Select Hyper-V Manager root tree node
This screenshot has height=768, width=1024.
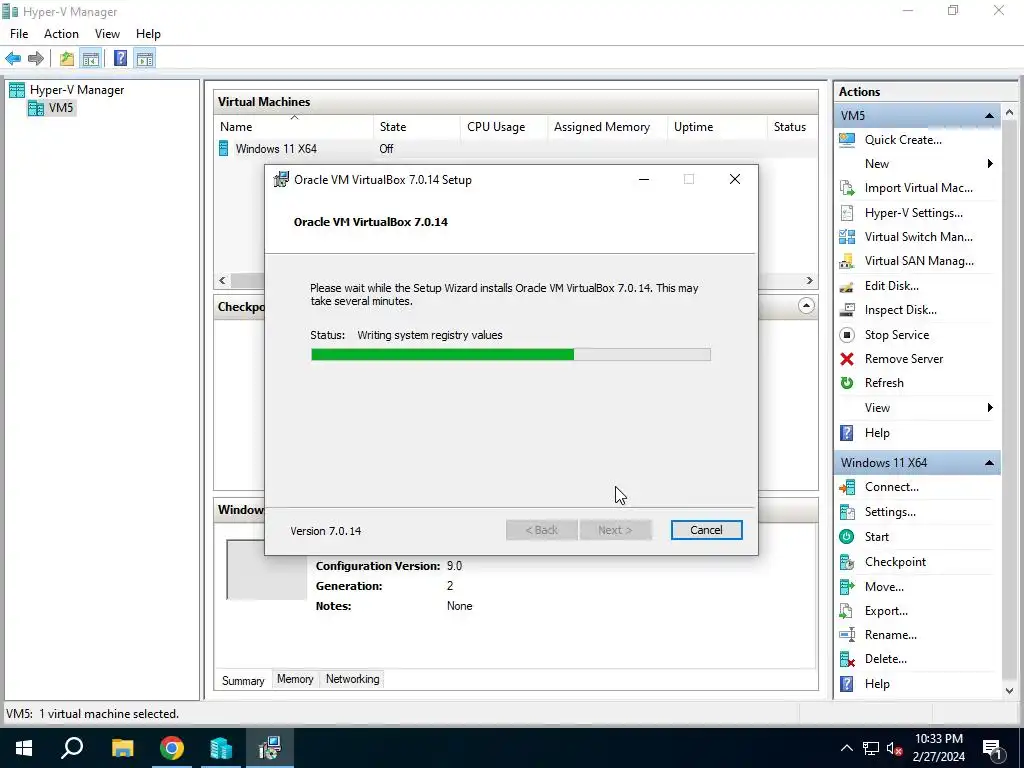coord(76,90)
